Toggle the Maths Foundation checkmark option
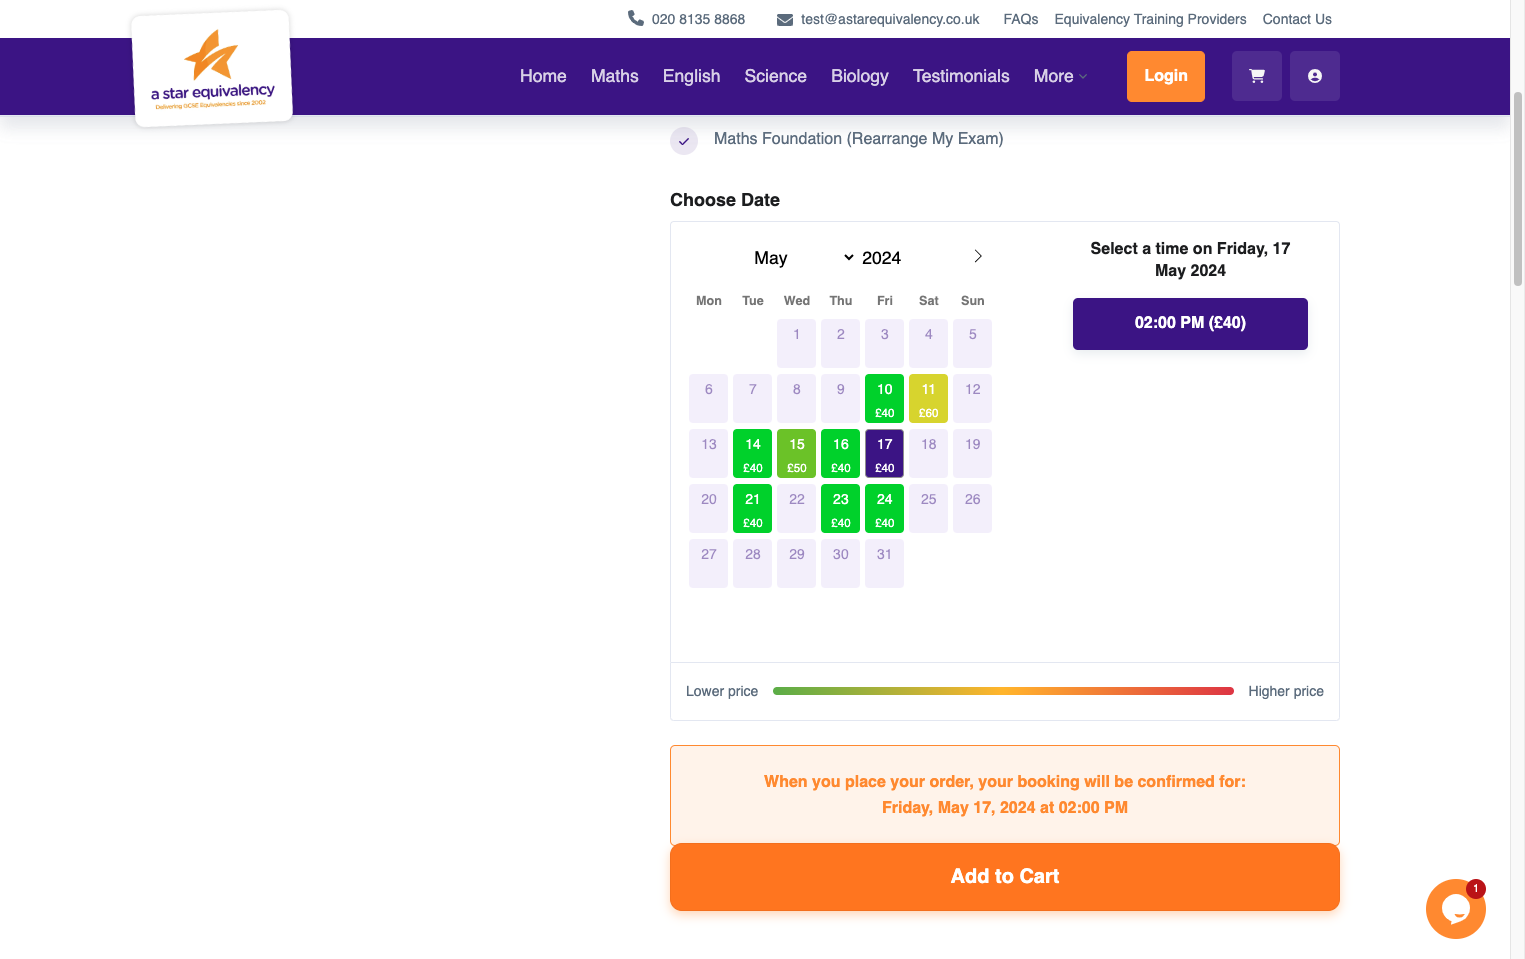This screenshot has width=1525, height=959. coord(684,141)
